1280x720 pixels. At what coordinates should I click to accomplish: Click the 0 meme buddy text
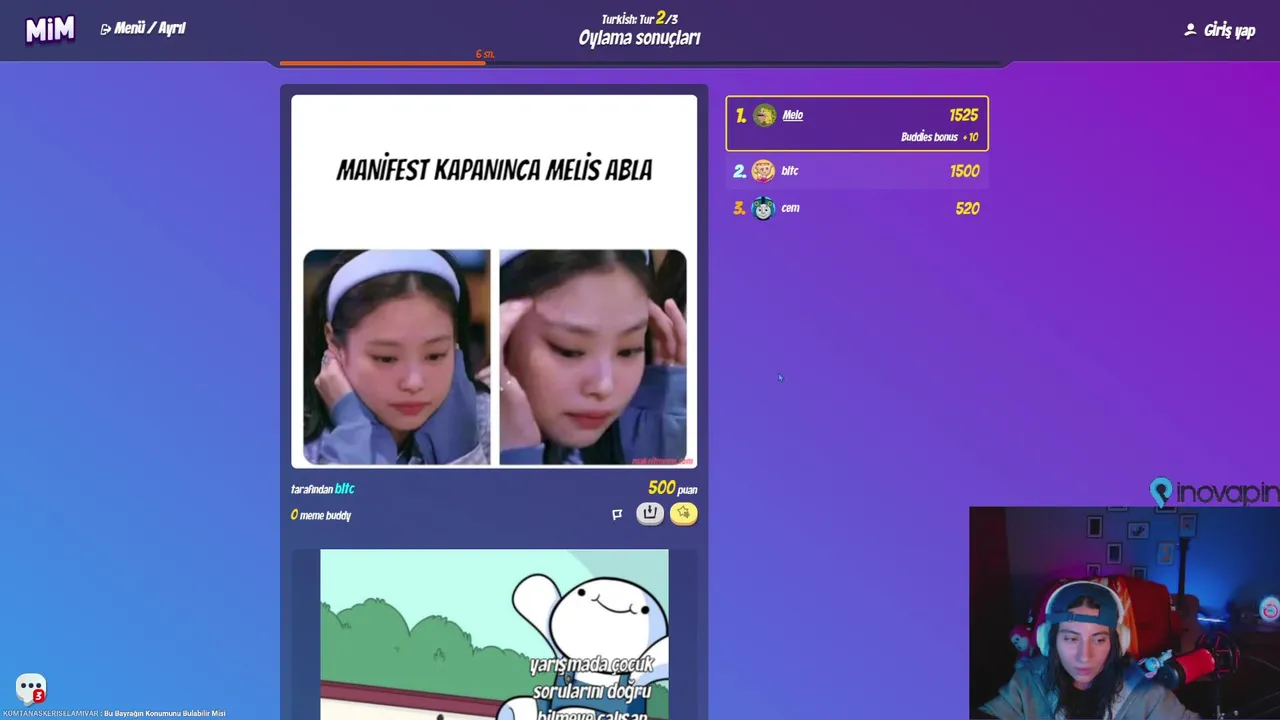pyautogui.click(x=321, y=515)
